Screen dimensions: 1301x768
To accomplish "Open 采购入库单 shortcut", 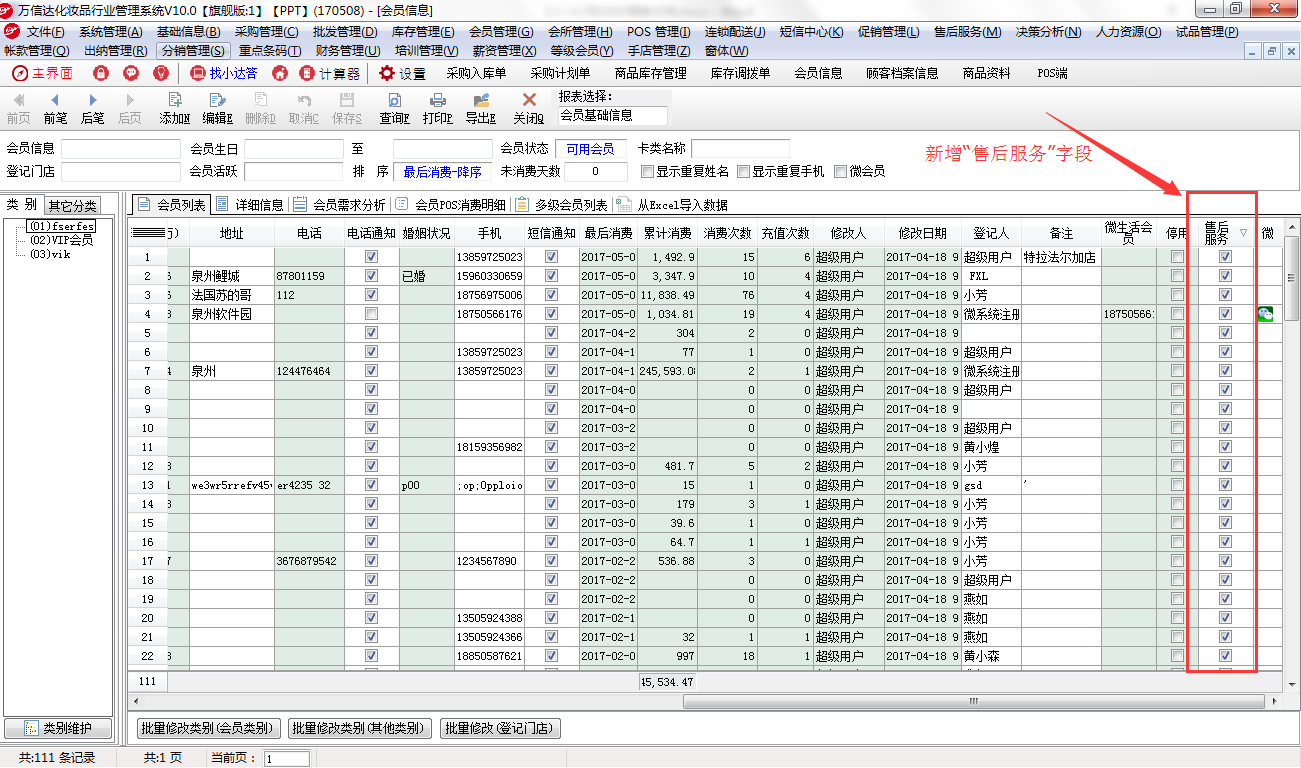I will pyautogui.click(x=476, y=73).
